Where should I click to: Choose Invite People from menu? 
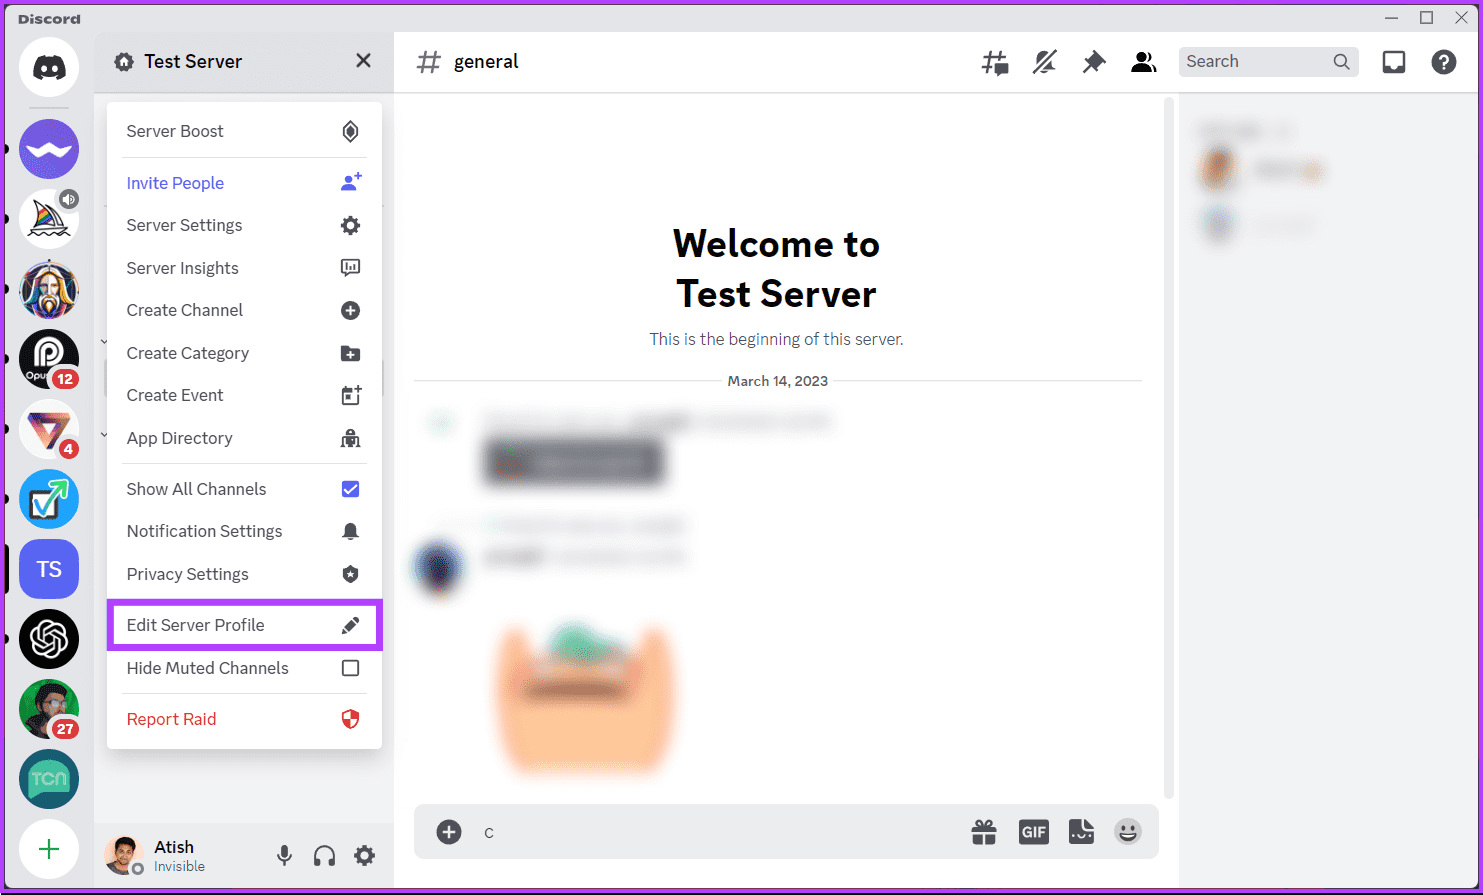point(244,183)
